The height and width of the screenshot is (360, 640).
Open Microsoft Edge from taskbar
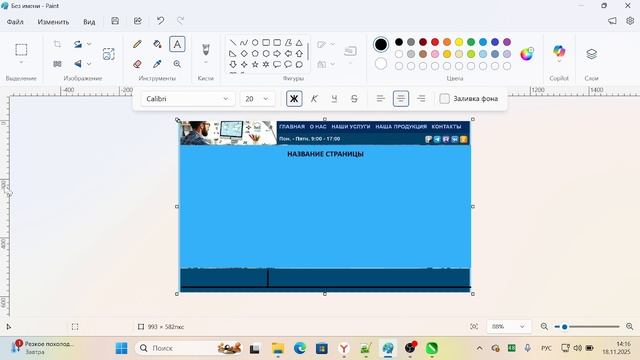[300, 348]
